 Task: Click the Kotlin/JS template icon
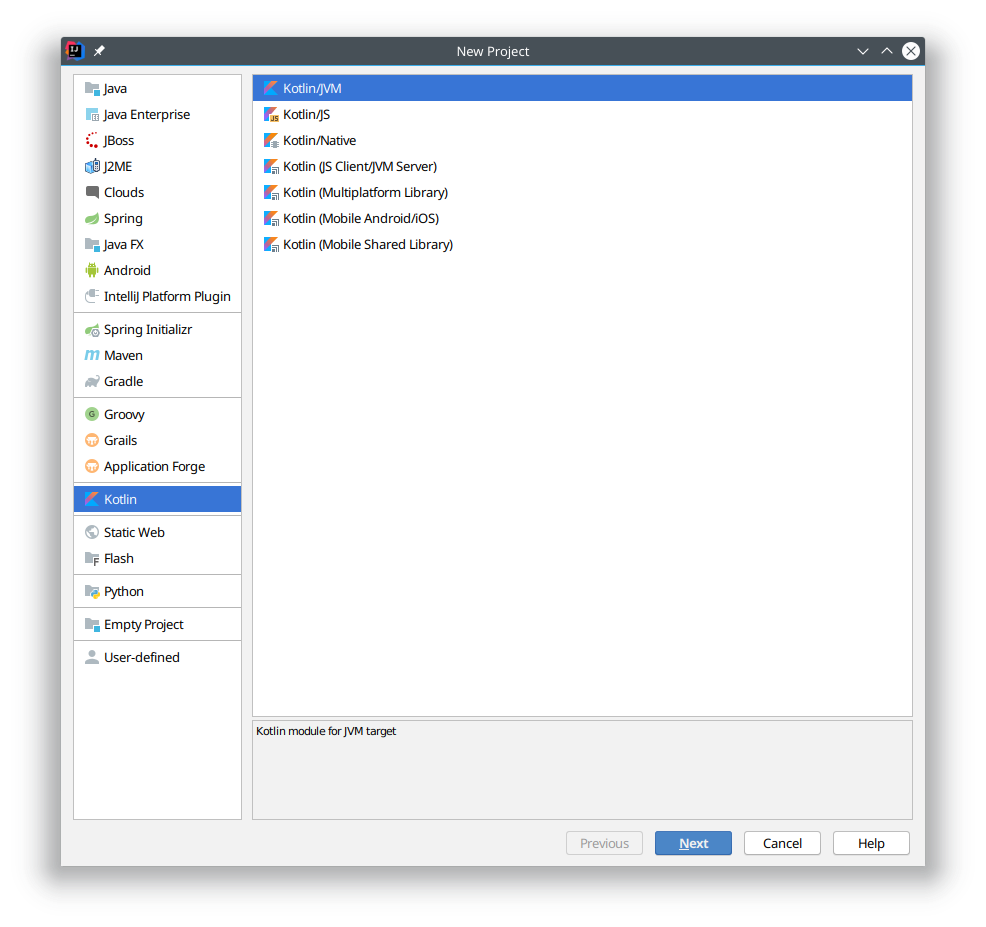coord(271,114)
